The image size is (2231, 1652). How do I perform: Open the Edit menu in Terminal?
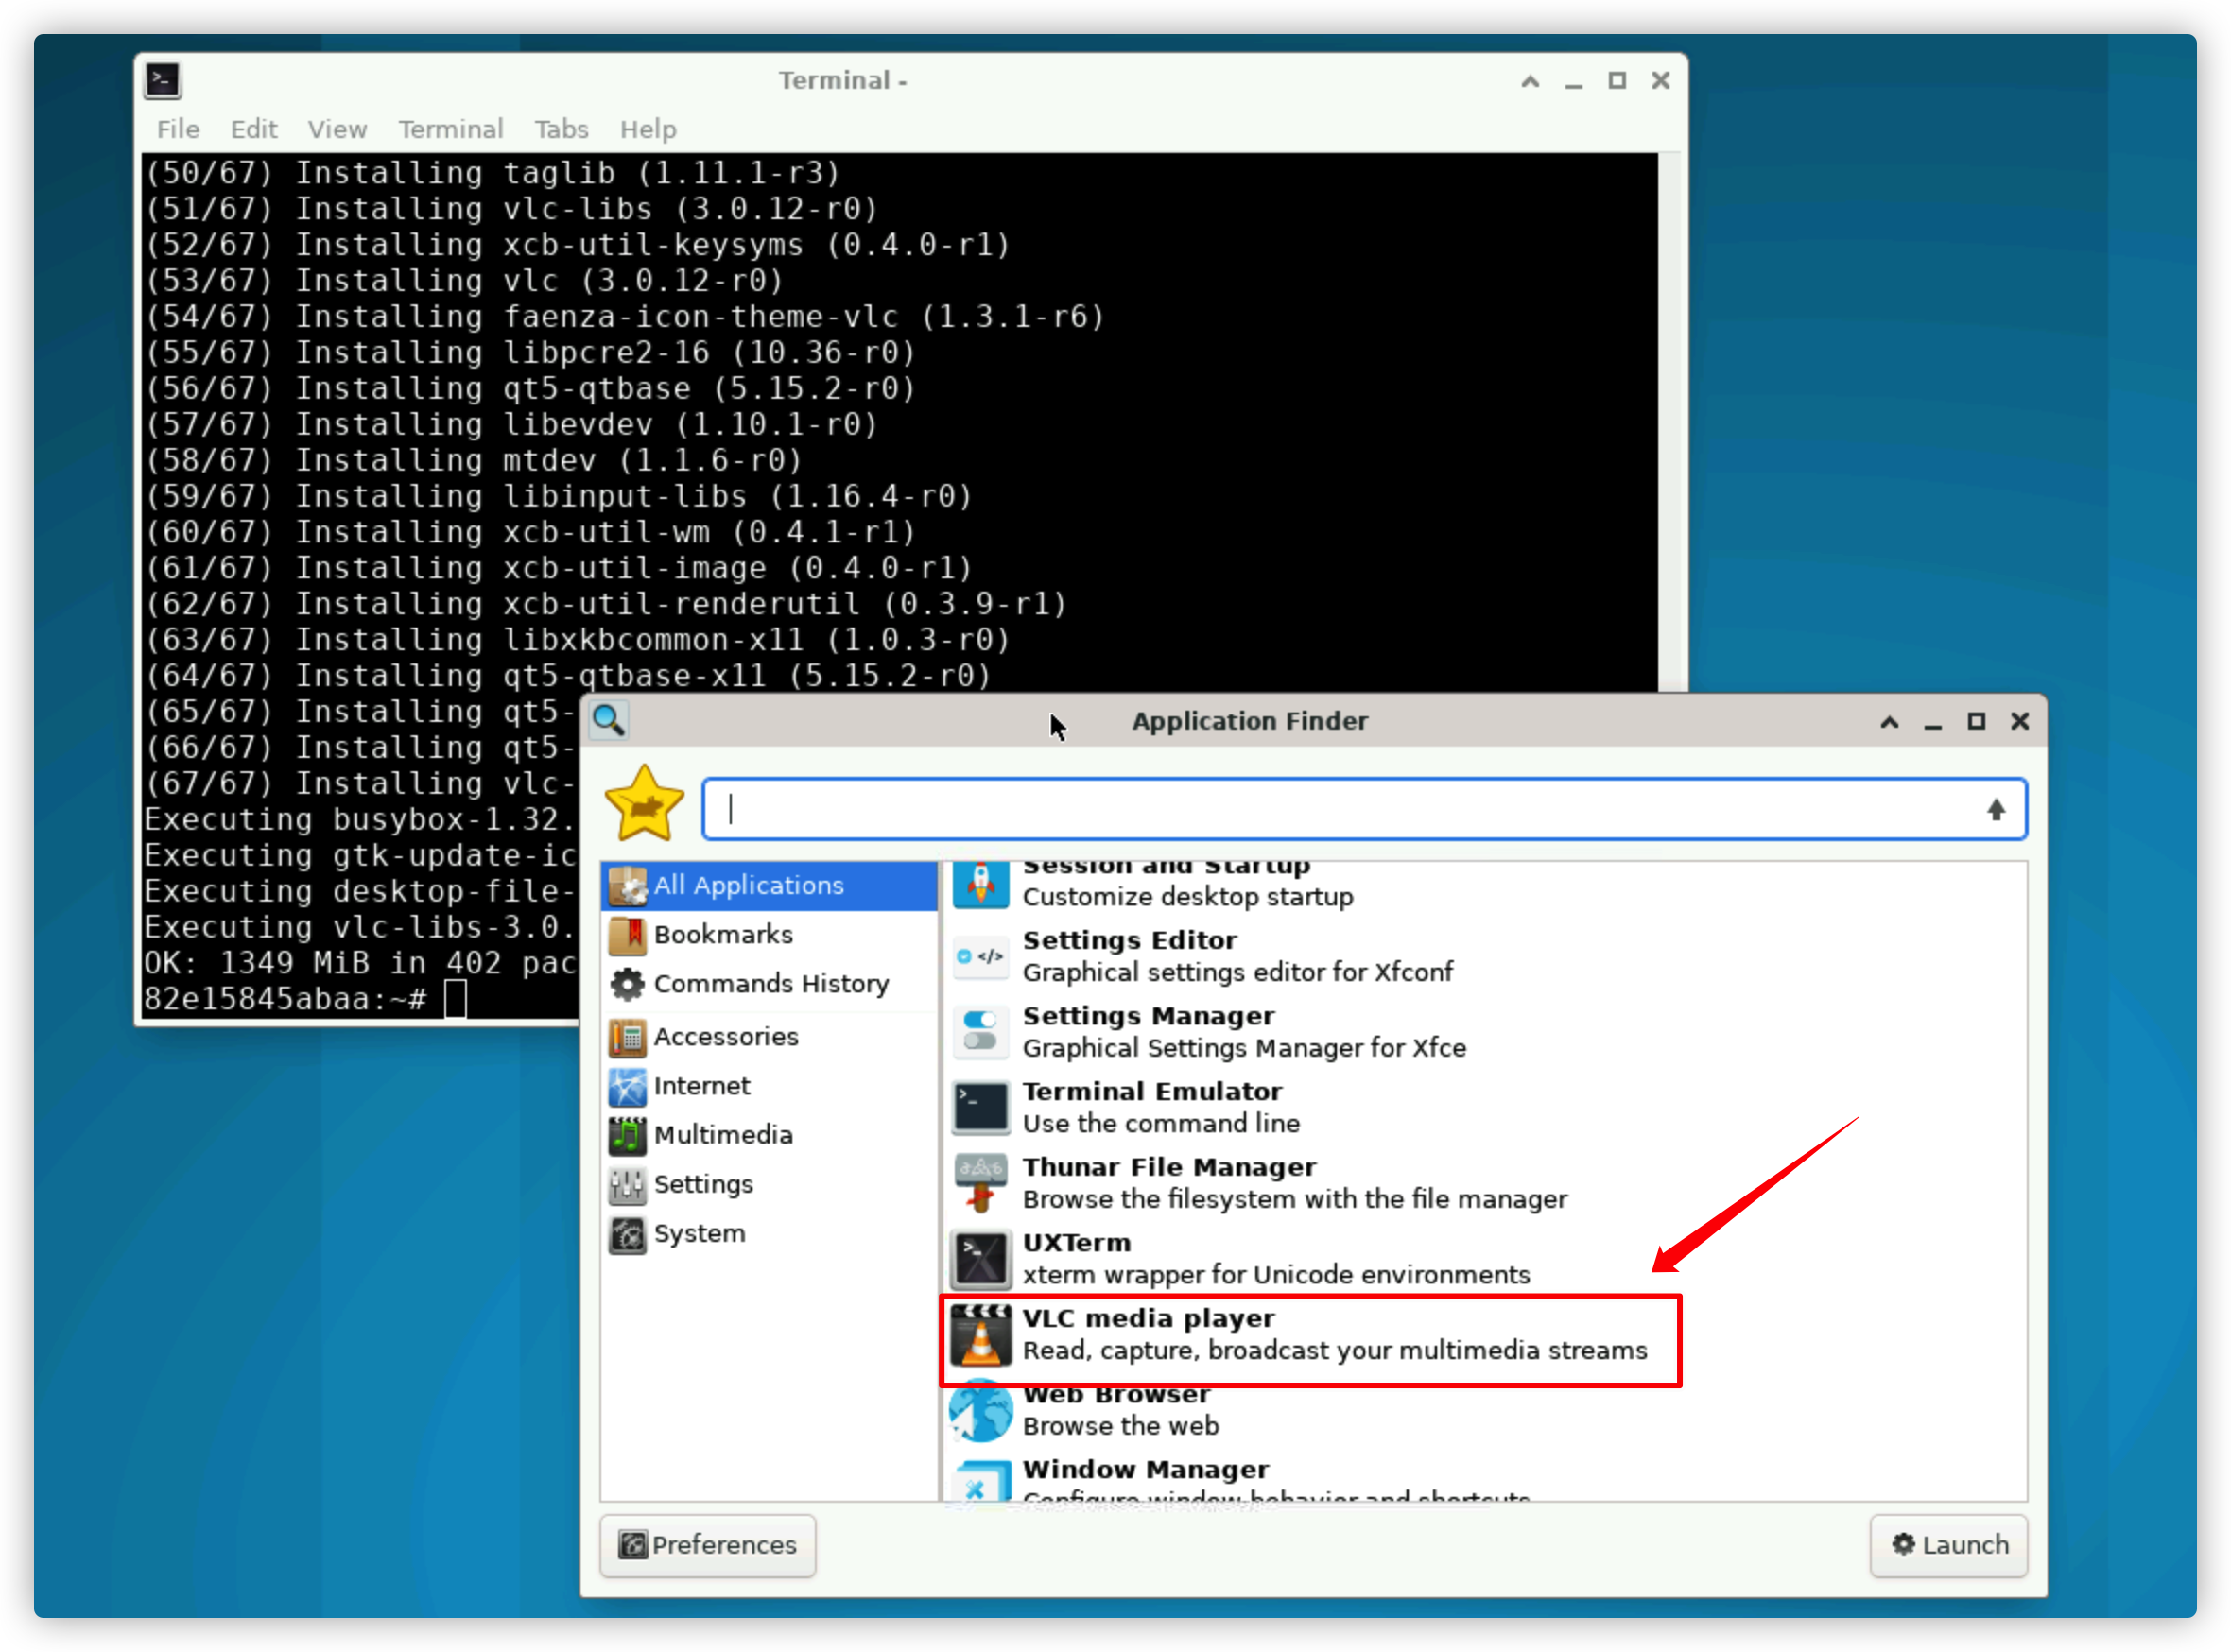pyautogui.click(x=253, y=128)
